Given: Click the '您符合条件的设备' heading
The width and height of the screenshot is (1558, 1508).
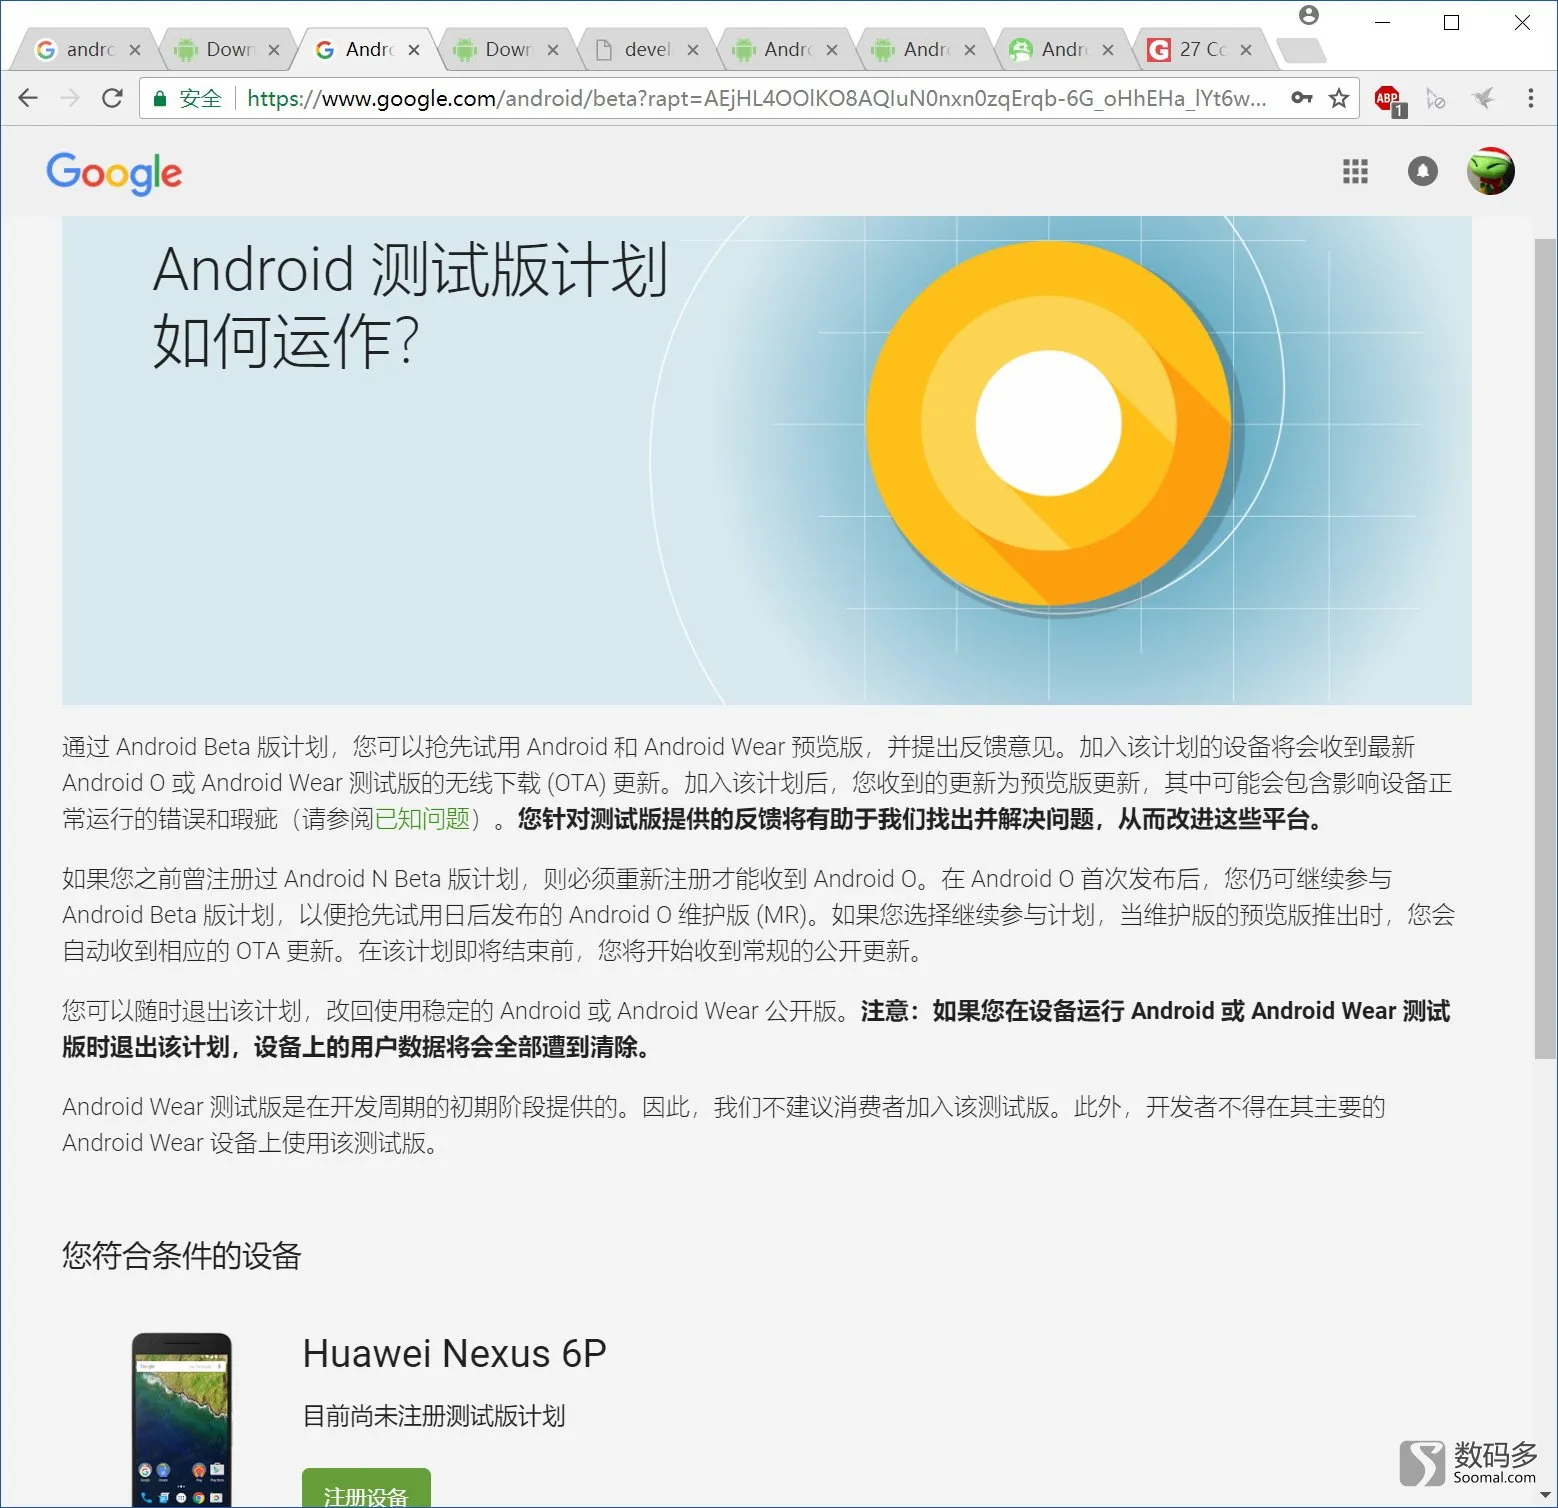Looking at the screenshot, I should pos(182,1255).
